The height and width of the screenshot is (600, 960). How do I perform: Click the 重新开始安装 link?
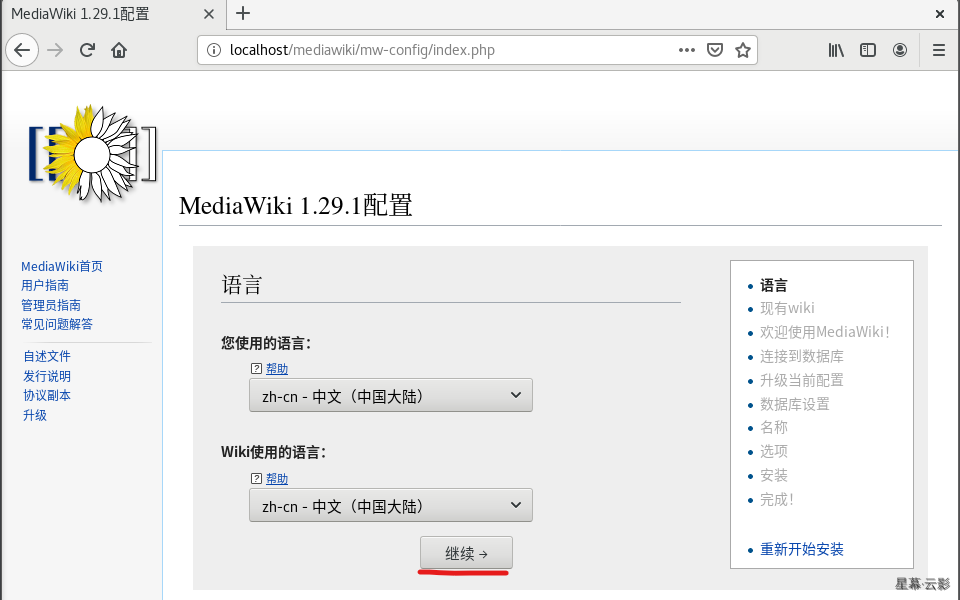pos(801,549)
